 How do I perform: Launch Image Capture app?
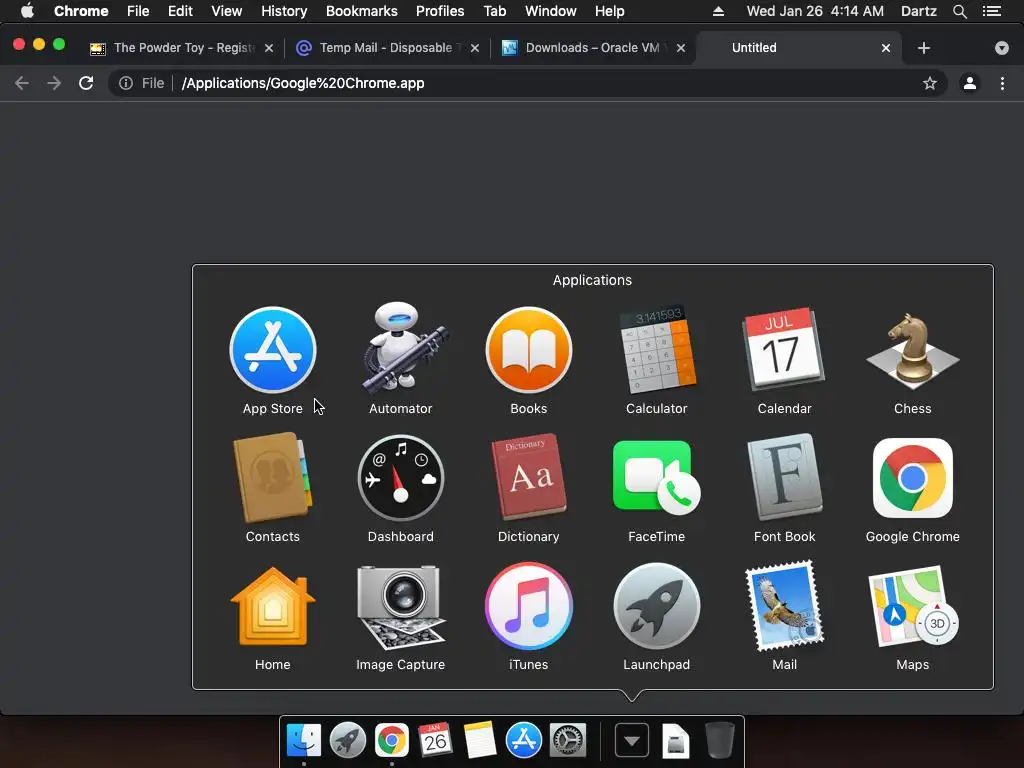[x=401, y=607]
